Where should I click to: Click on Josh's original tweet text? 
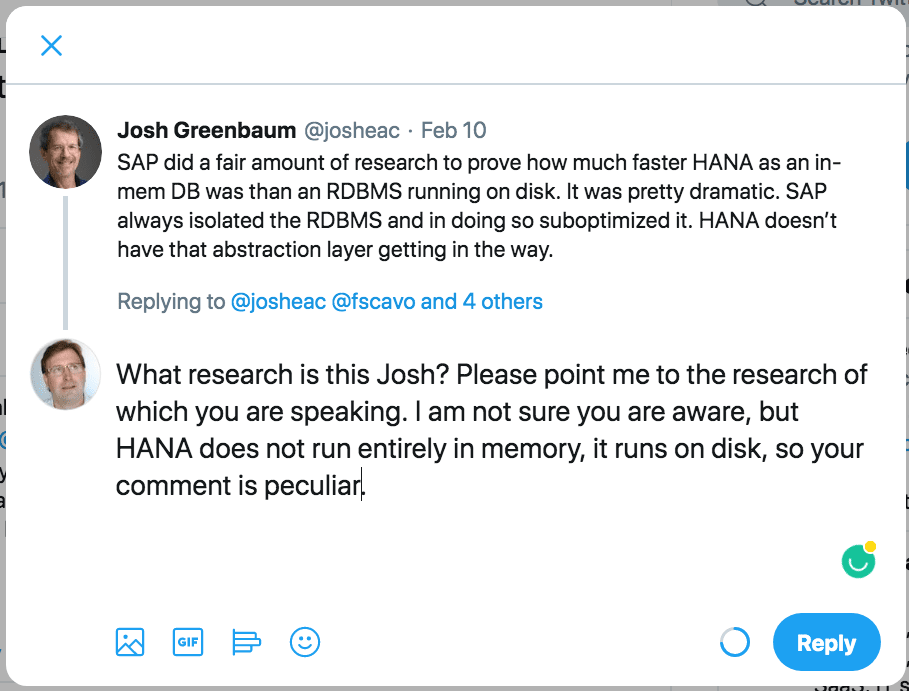point(479,206)
